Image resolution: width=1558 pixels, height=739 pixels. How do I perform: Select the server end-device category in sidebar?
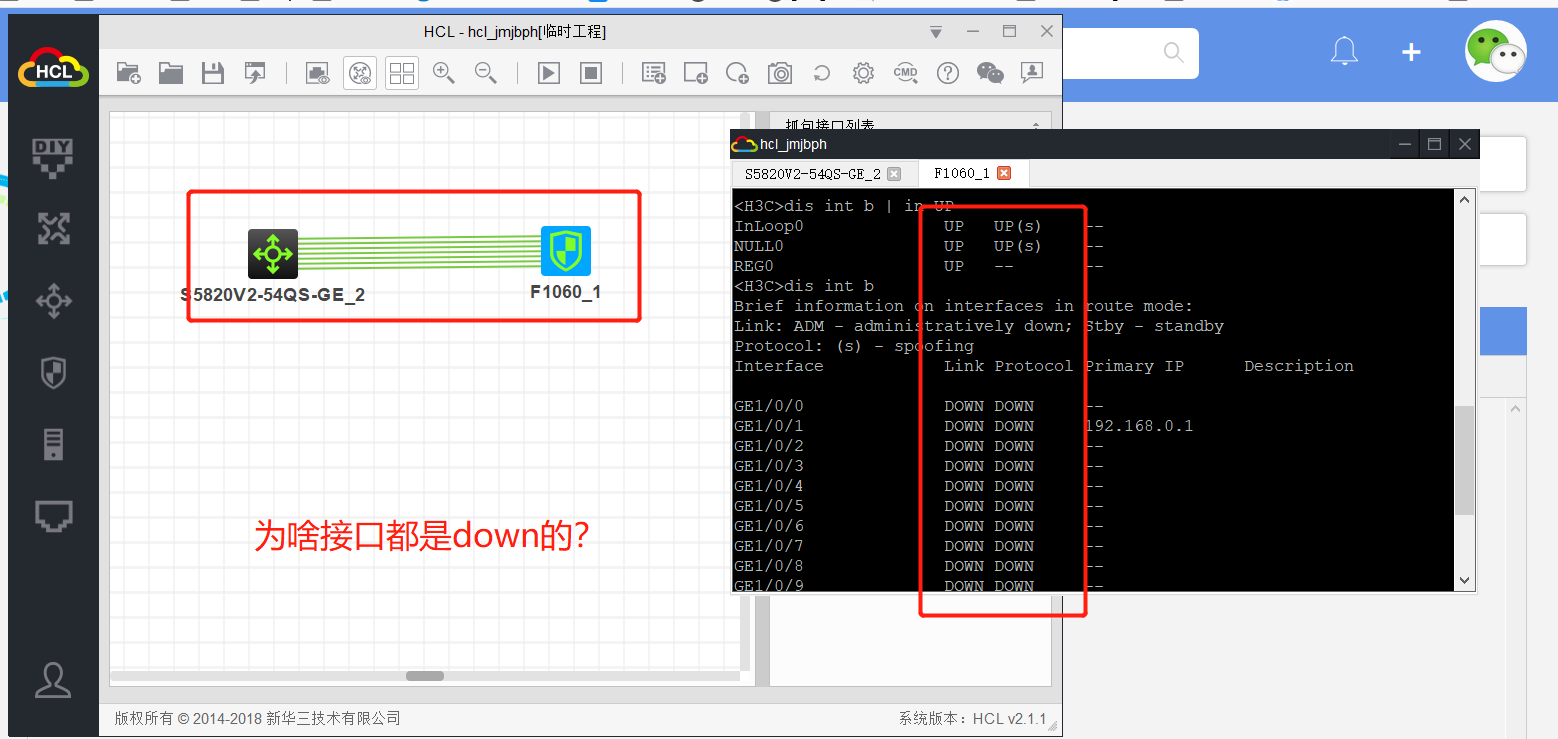[53, 444]
